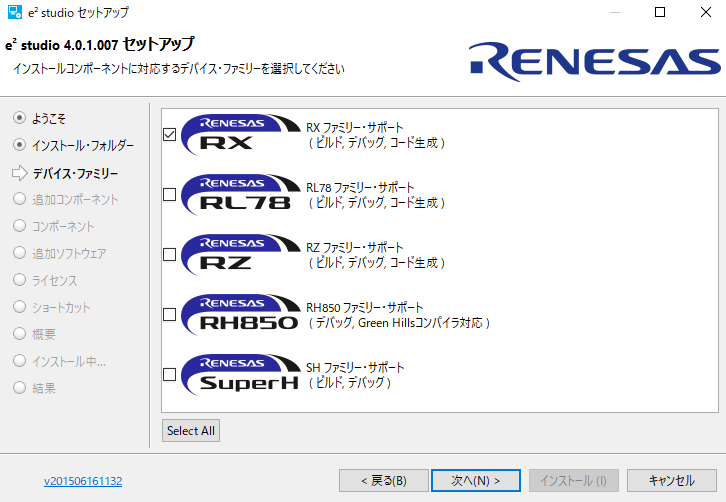
Task: Click the RL78 ファミリー・サポート text
Action: click(x=360, y=188)
